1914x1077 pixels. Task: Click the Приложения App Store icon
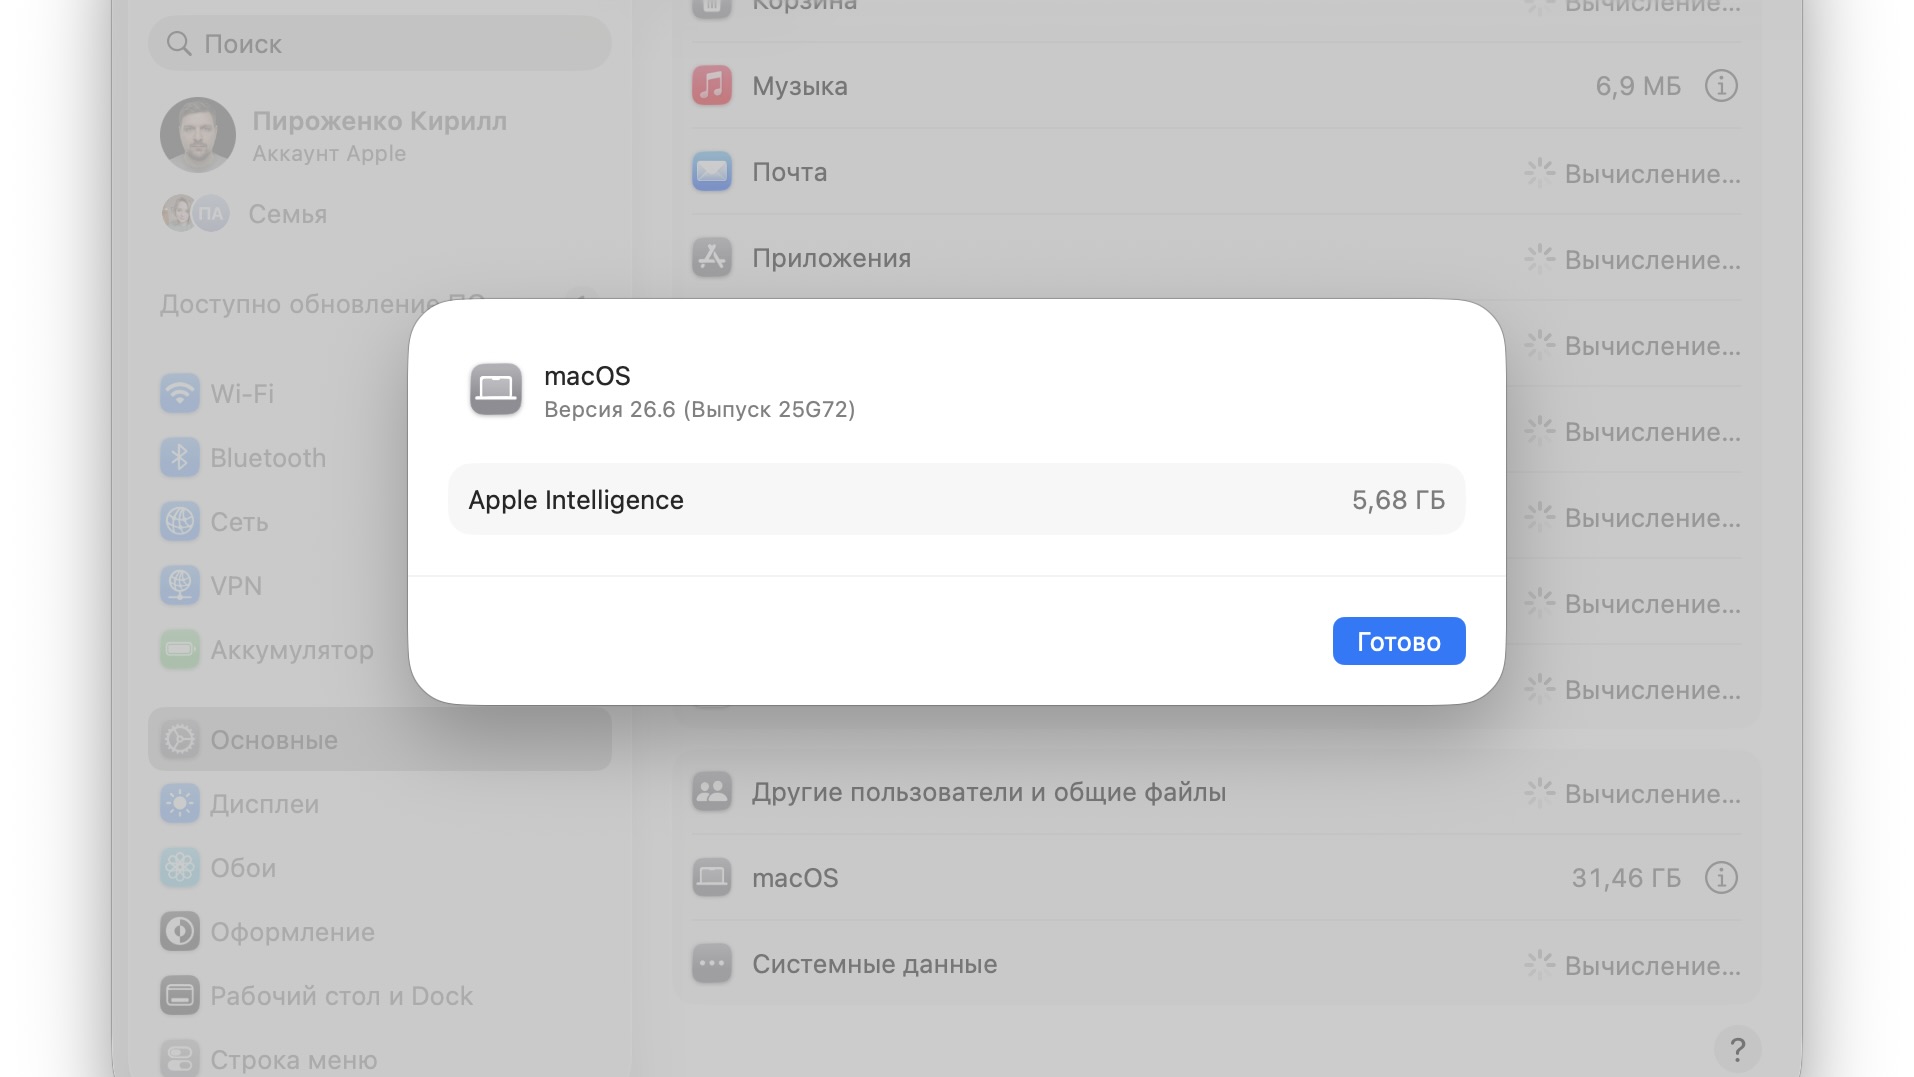[712, 258]
